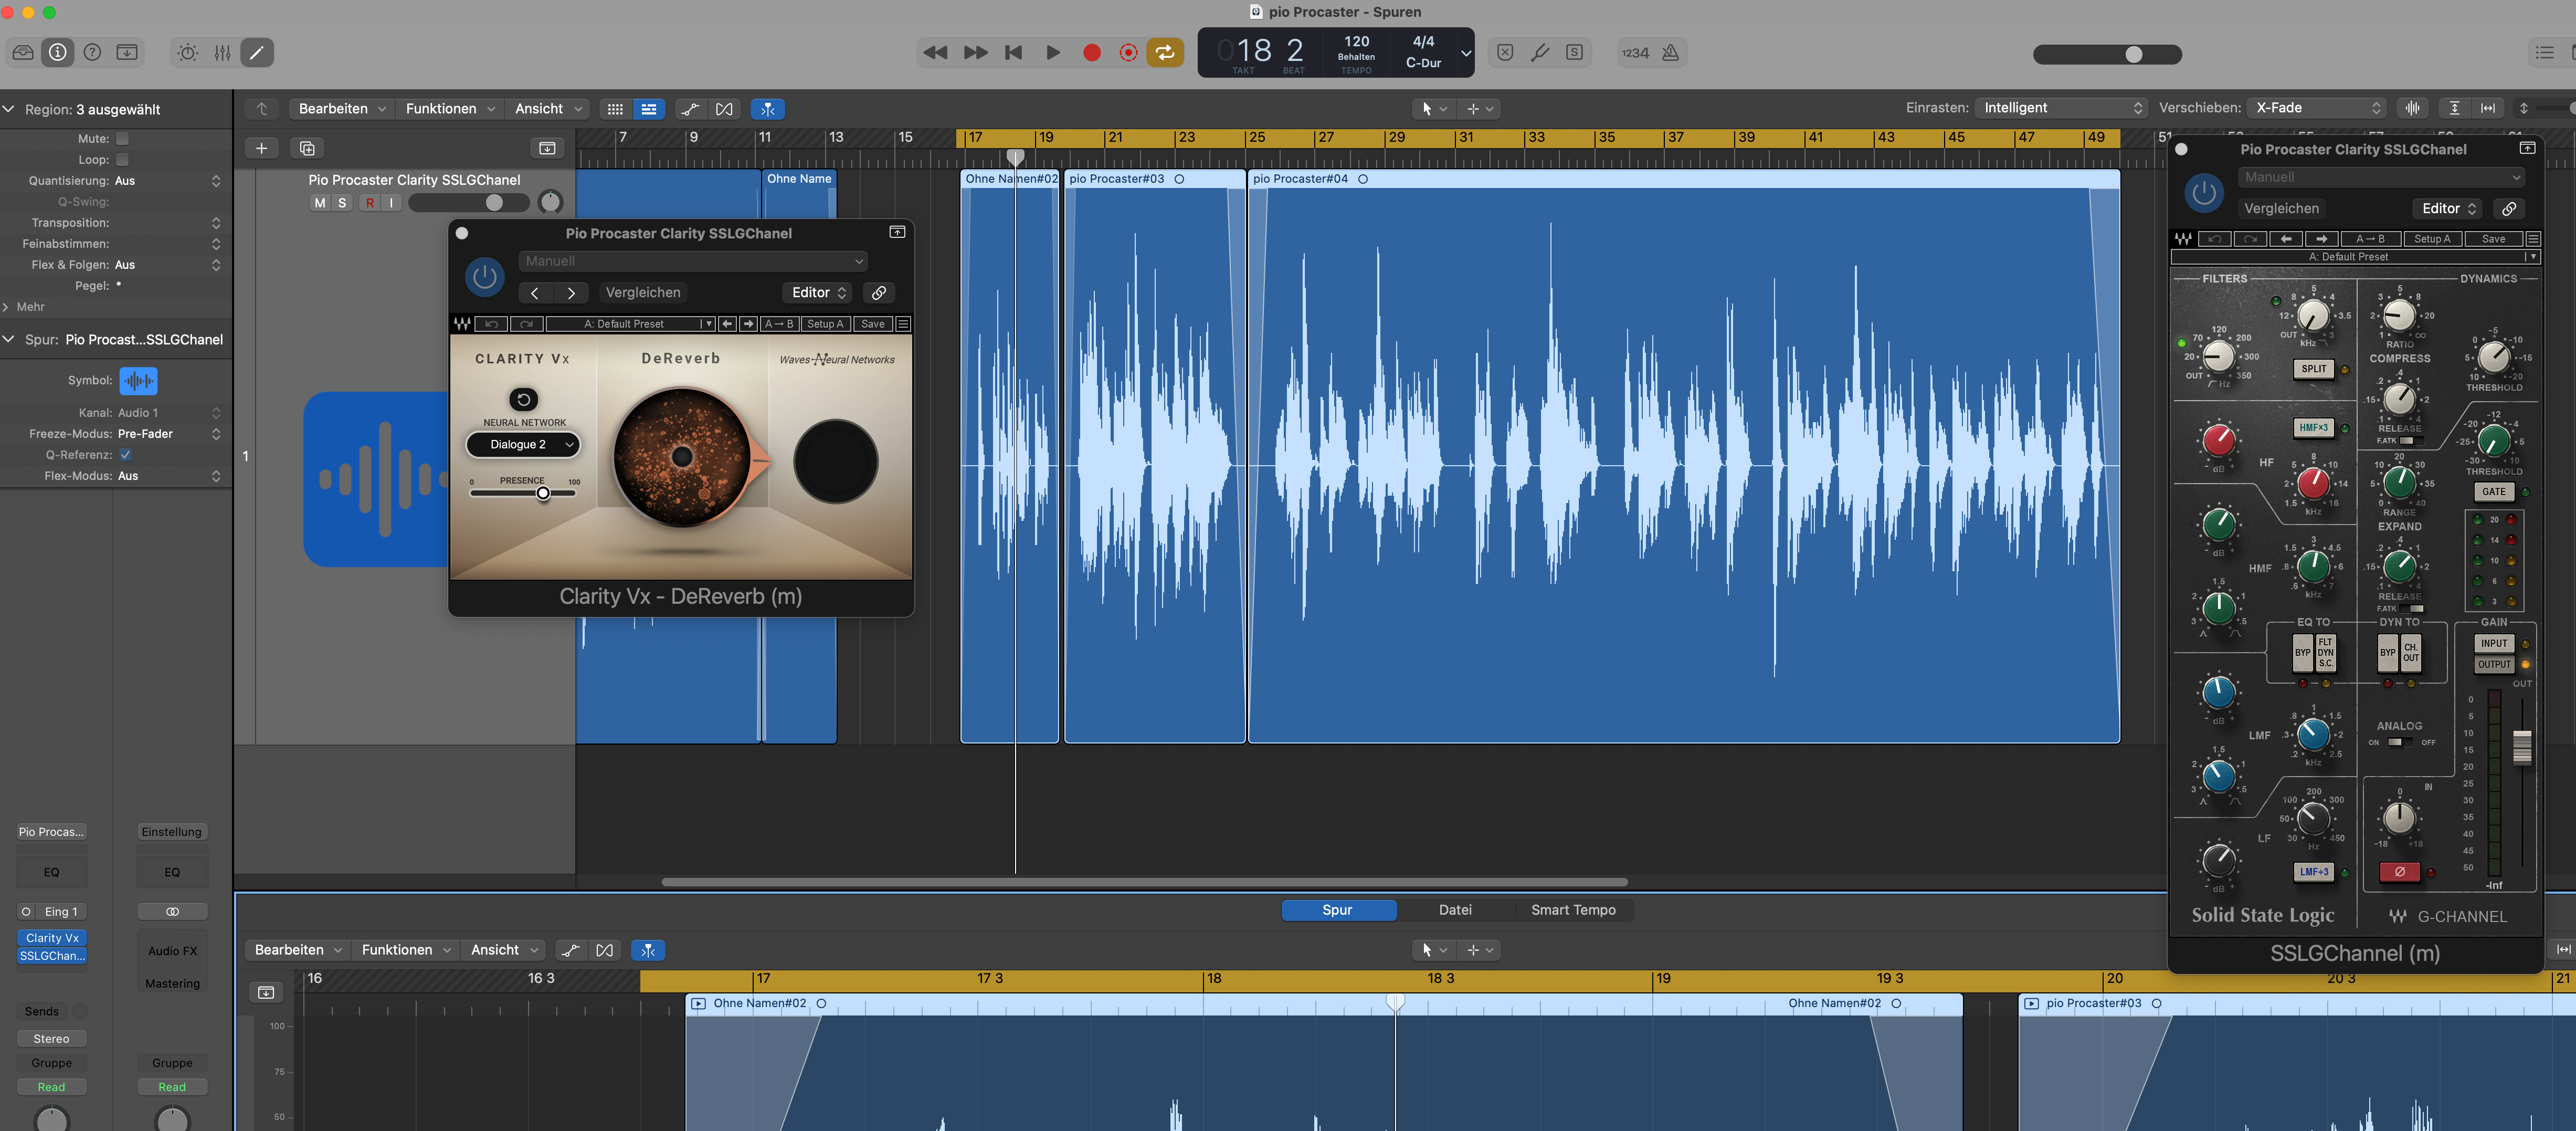Switch to the Spur tab in editor
Viewport: 2576px width, 1131px height.
click(x=1338, y=910)
